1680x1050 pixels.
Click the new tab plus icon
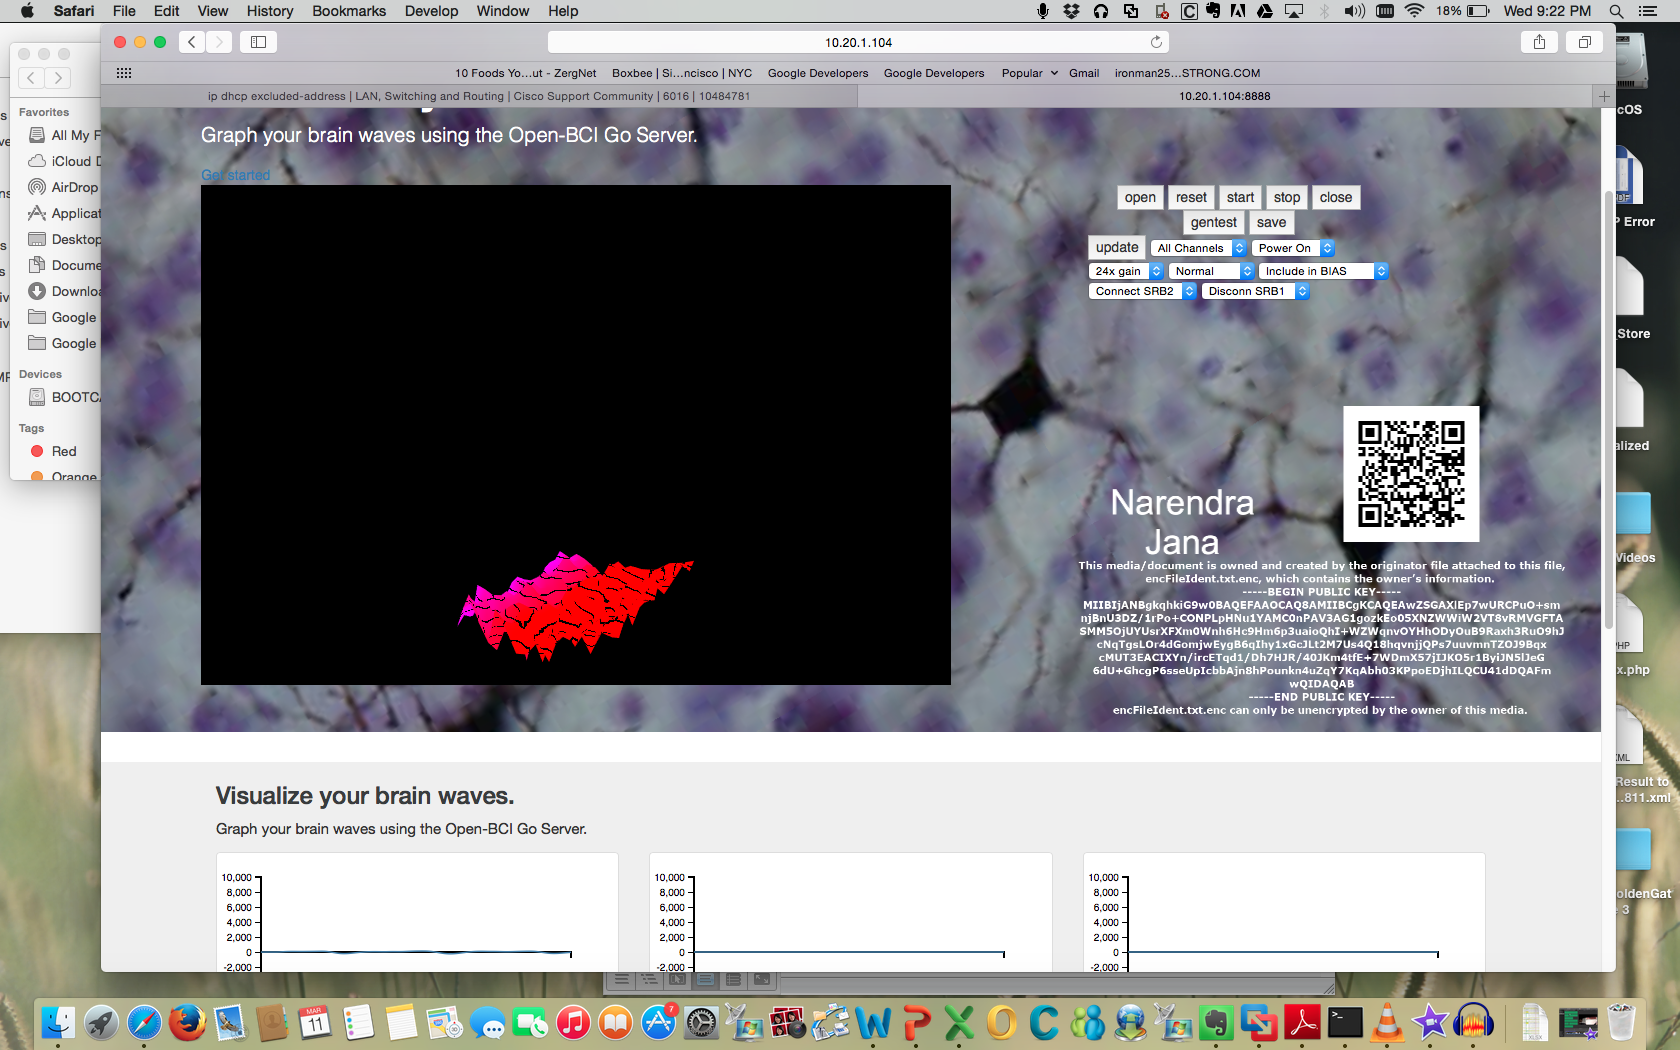(x=1603, y=96)
